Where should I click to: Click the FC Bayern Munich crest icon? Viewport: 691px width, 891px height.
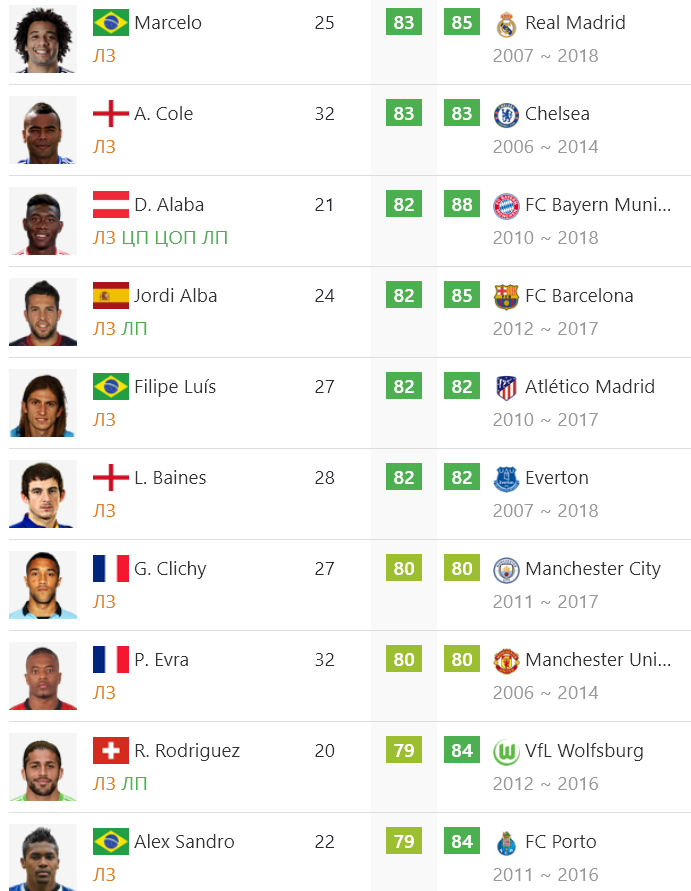click(506, 206)
